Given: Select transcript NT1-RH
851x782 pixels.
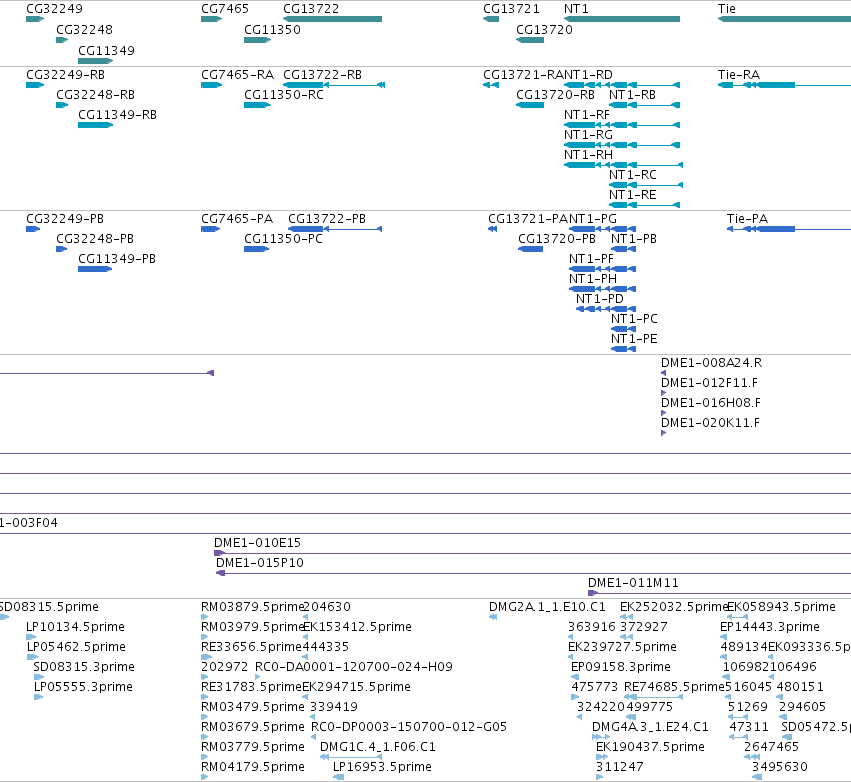Looking at the screenshot, I should [x=588, y=155].
